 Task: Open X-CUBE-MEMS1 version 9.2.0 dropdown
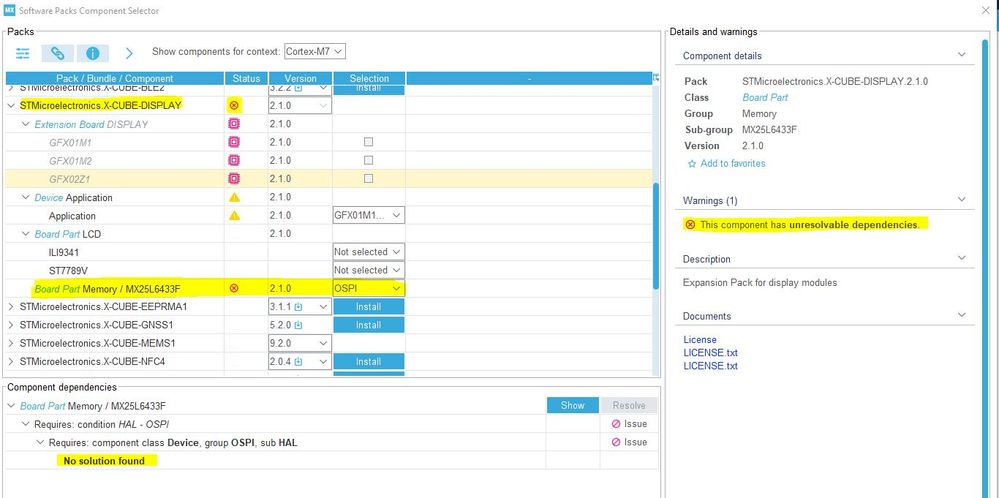click(x=300, y=343)
